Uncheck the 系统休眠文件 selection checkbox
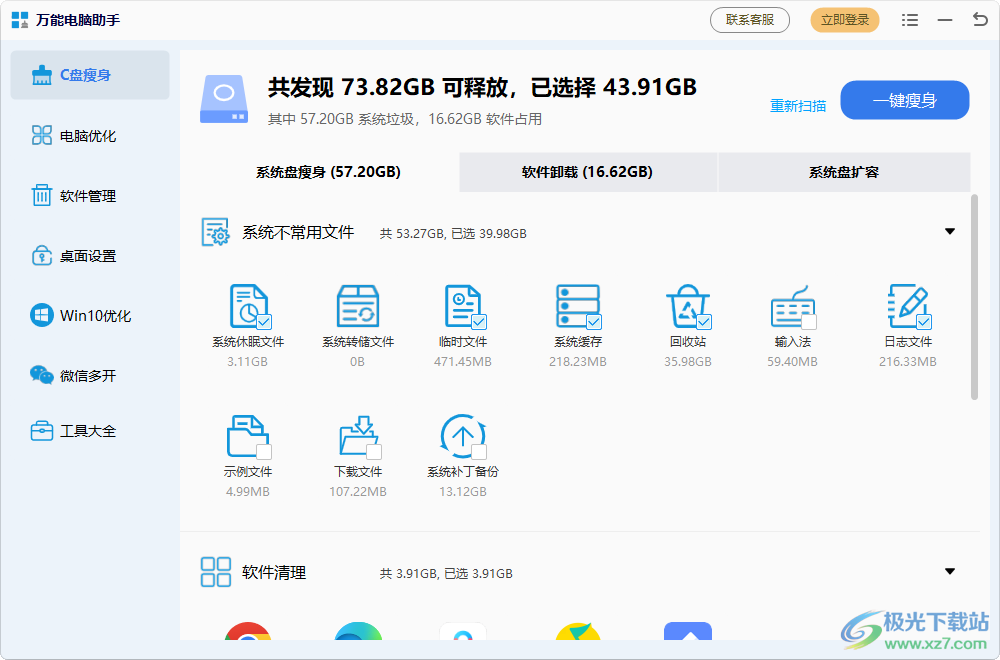The height and width of the screenshot is (660, 1000). (x=265, y=321)
